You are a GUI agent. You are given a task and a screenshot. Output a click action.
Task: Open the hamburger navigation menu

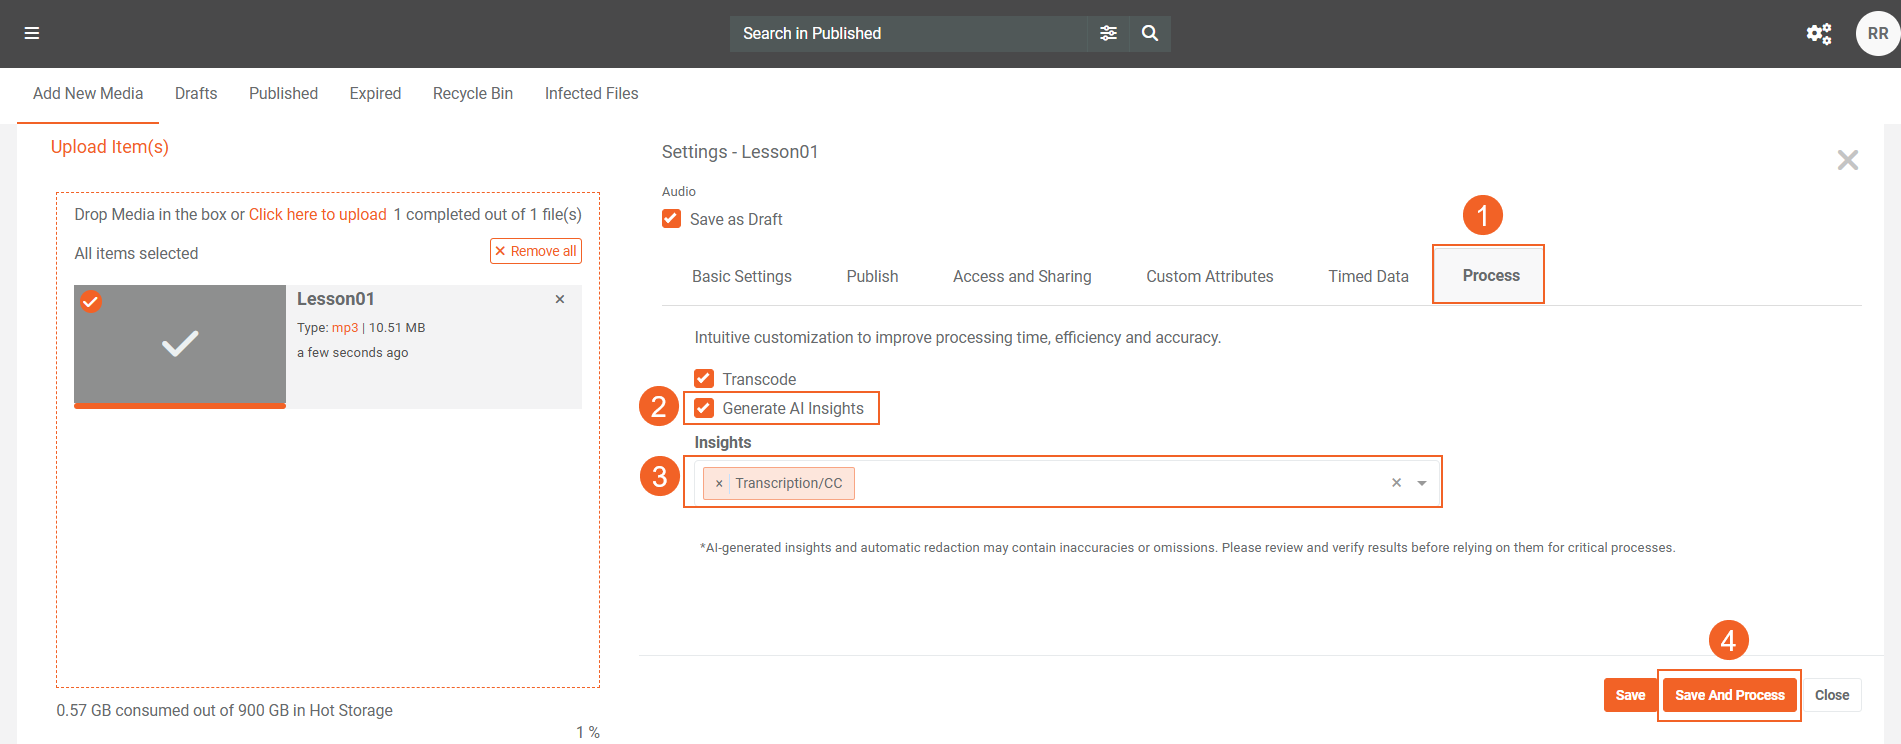pyautogui.click(x=32, y=33)
